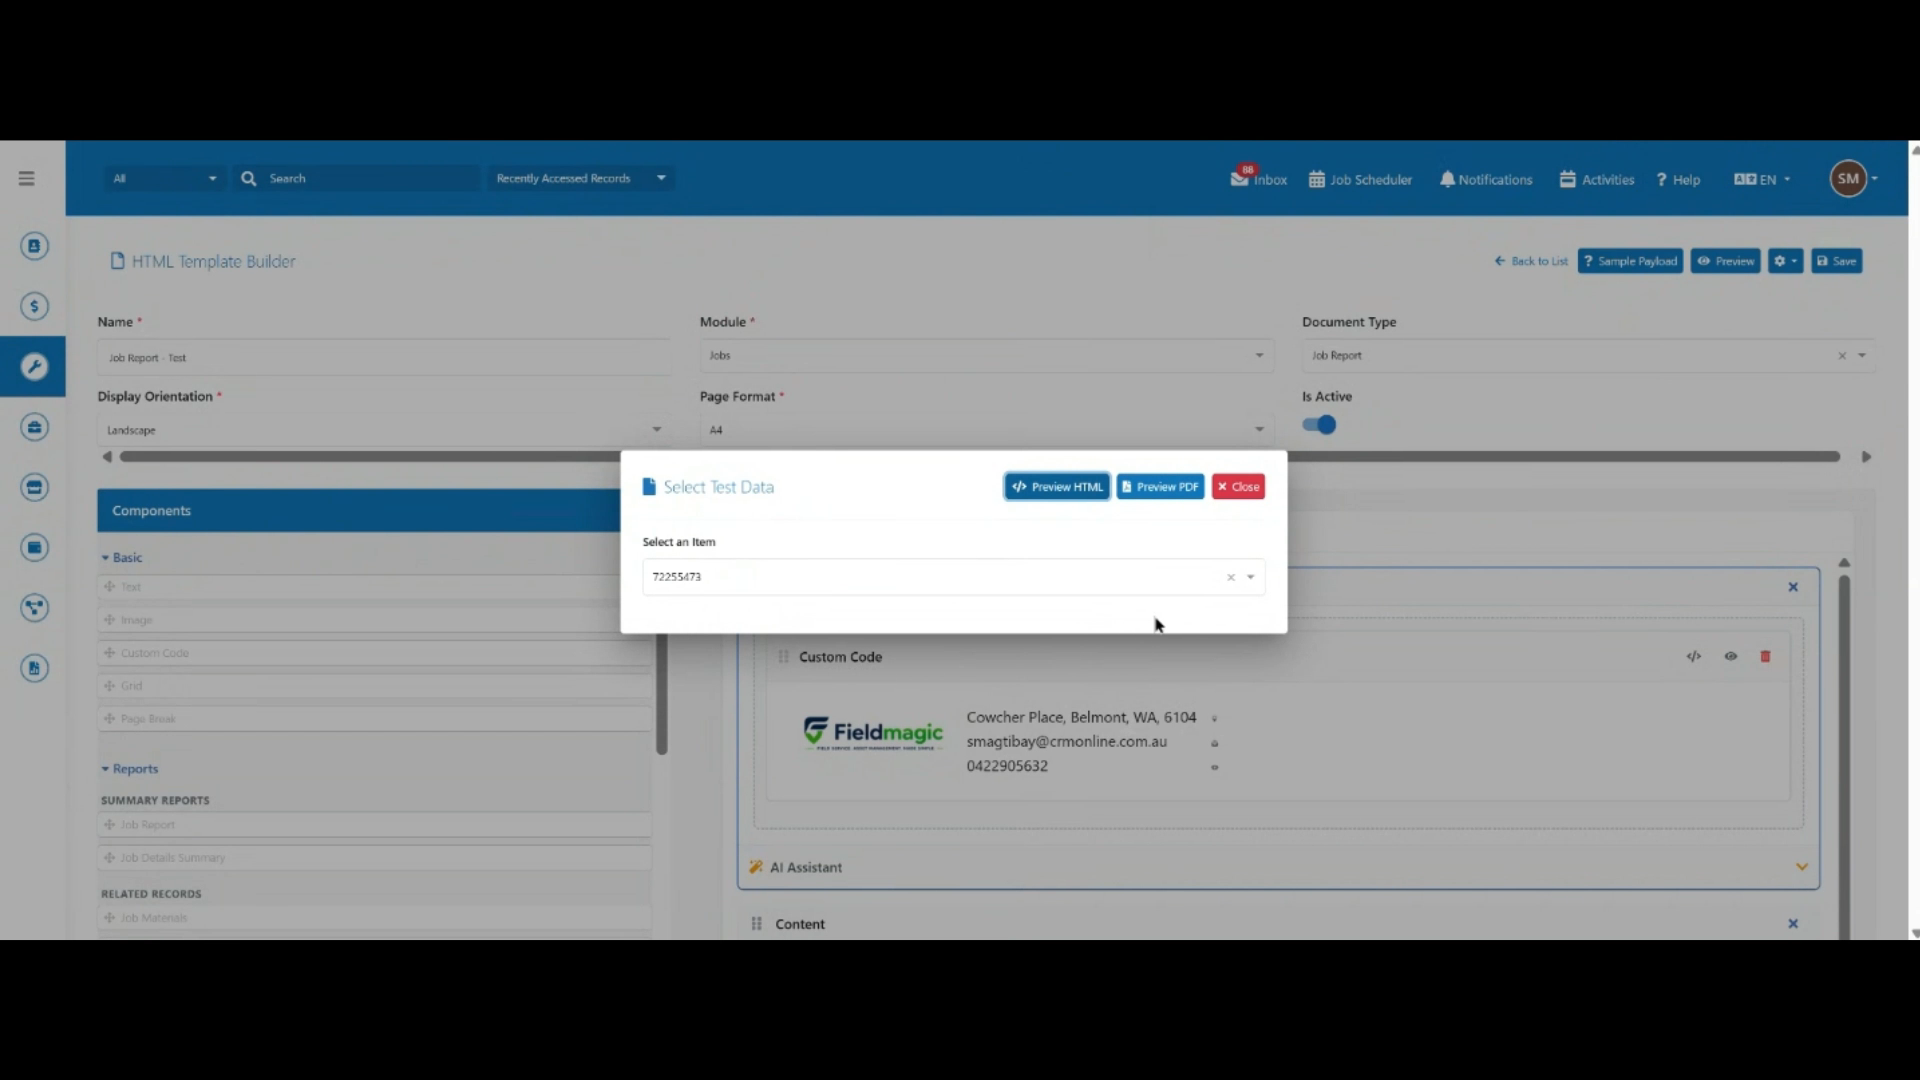1920x1080 pixels.
Task: Select the network graph sidebar icon
Action: 34,608
